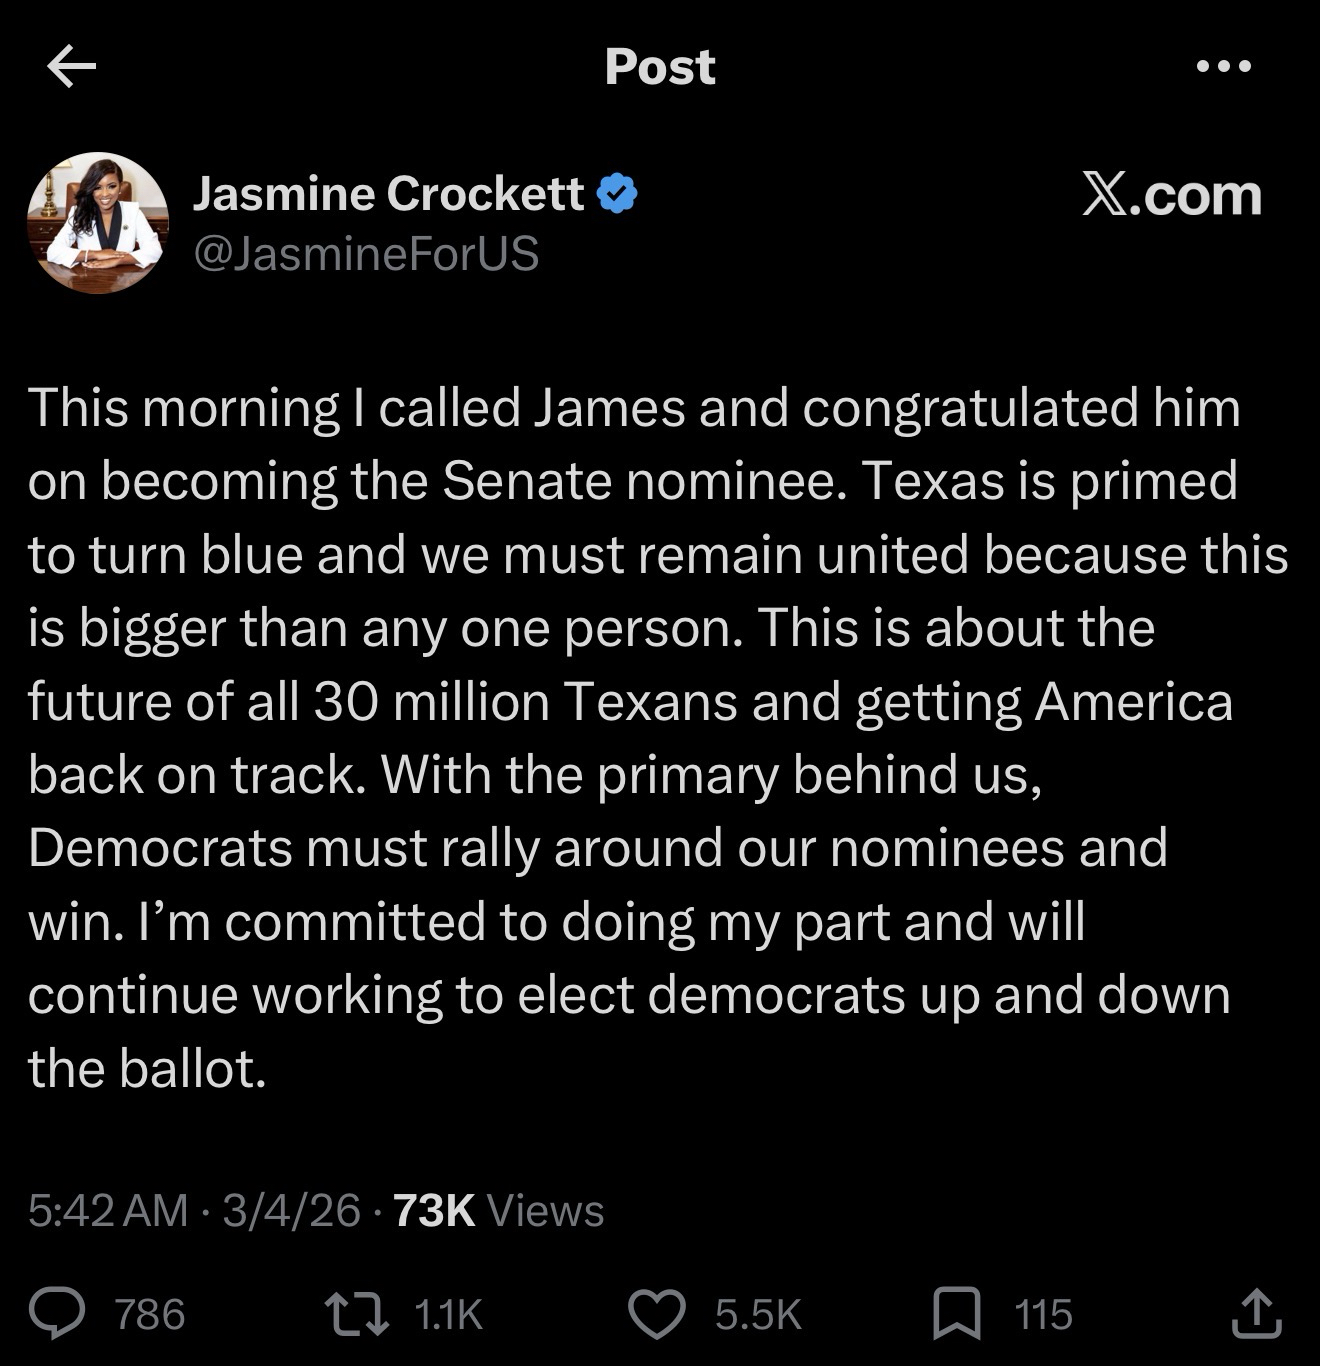Image resolution: width=1320 pixels, height=1366 pixels.
Task: Open the Jasmine Crockett display name
Action: click(x=388, y=193)
